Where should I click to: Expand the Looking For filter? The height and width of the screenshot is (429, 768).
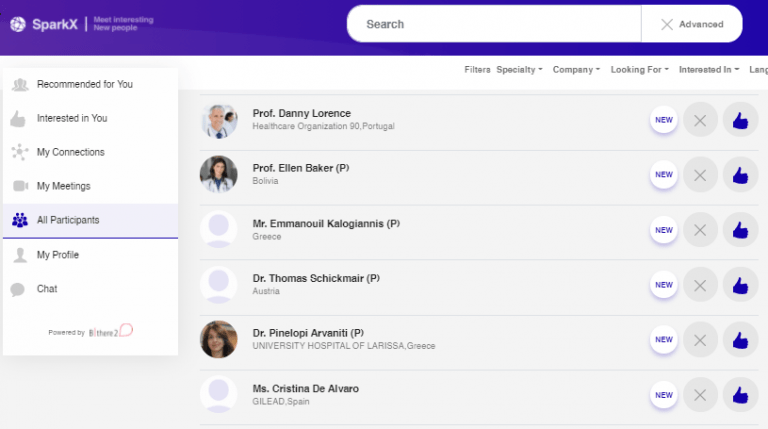click(639, 70)
